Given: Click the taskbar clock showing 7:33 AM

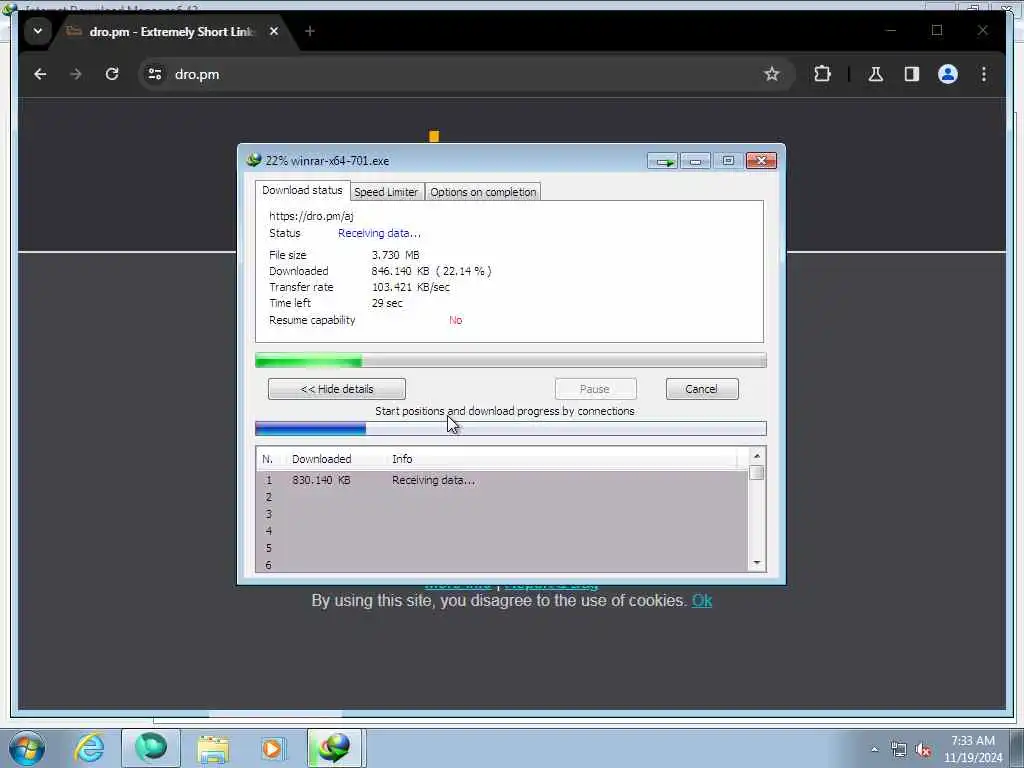Looking at the screenshot, I should click(x=973, y=749).
